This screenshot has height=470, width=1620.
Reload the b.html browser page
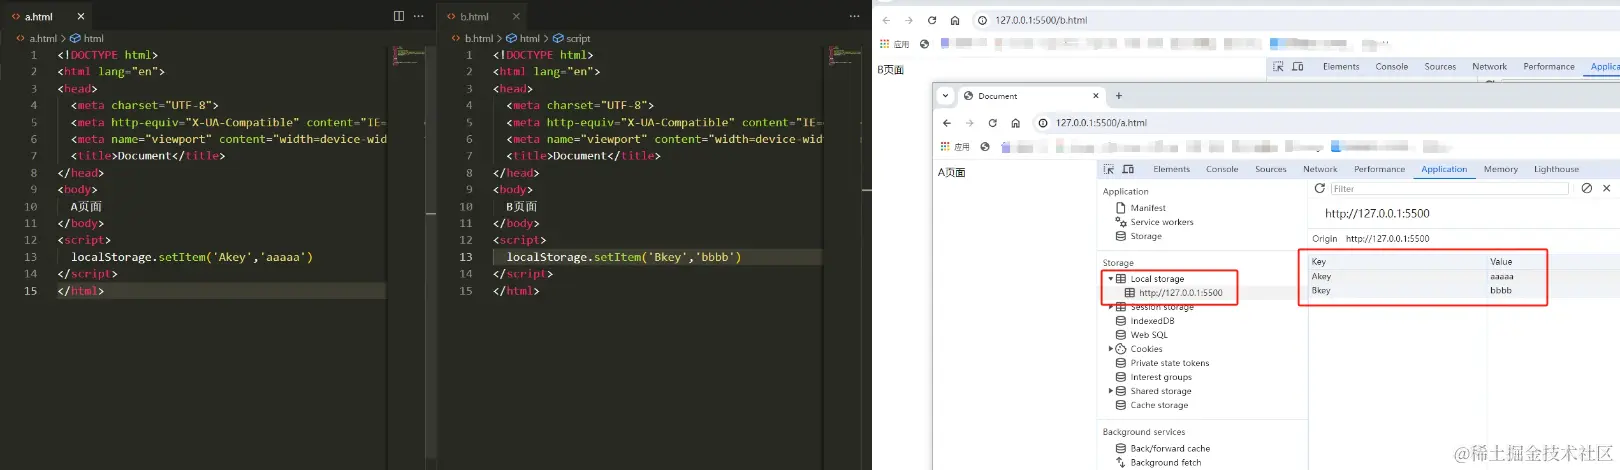pyautogui.click(x=932, y=20)
